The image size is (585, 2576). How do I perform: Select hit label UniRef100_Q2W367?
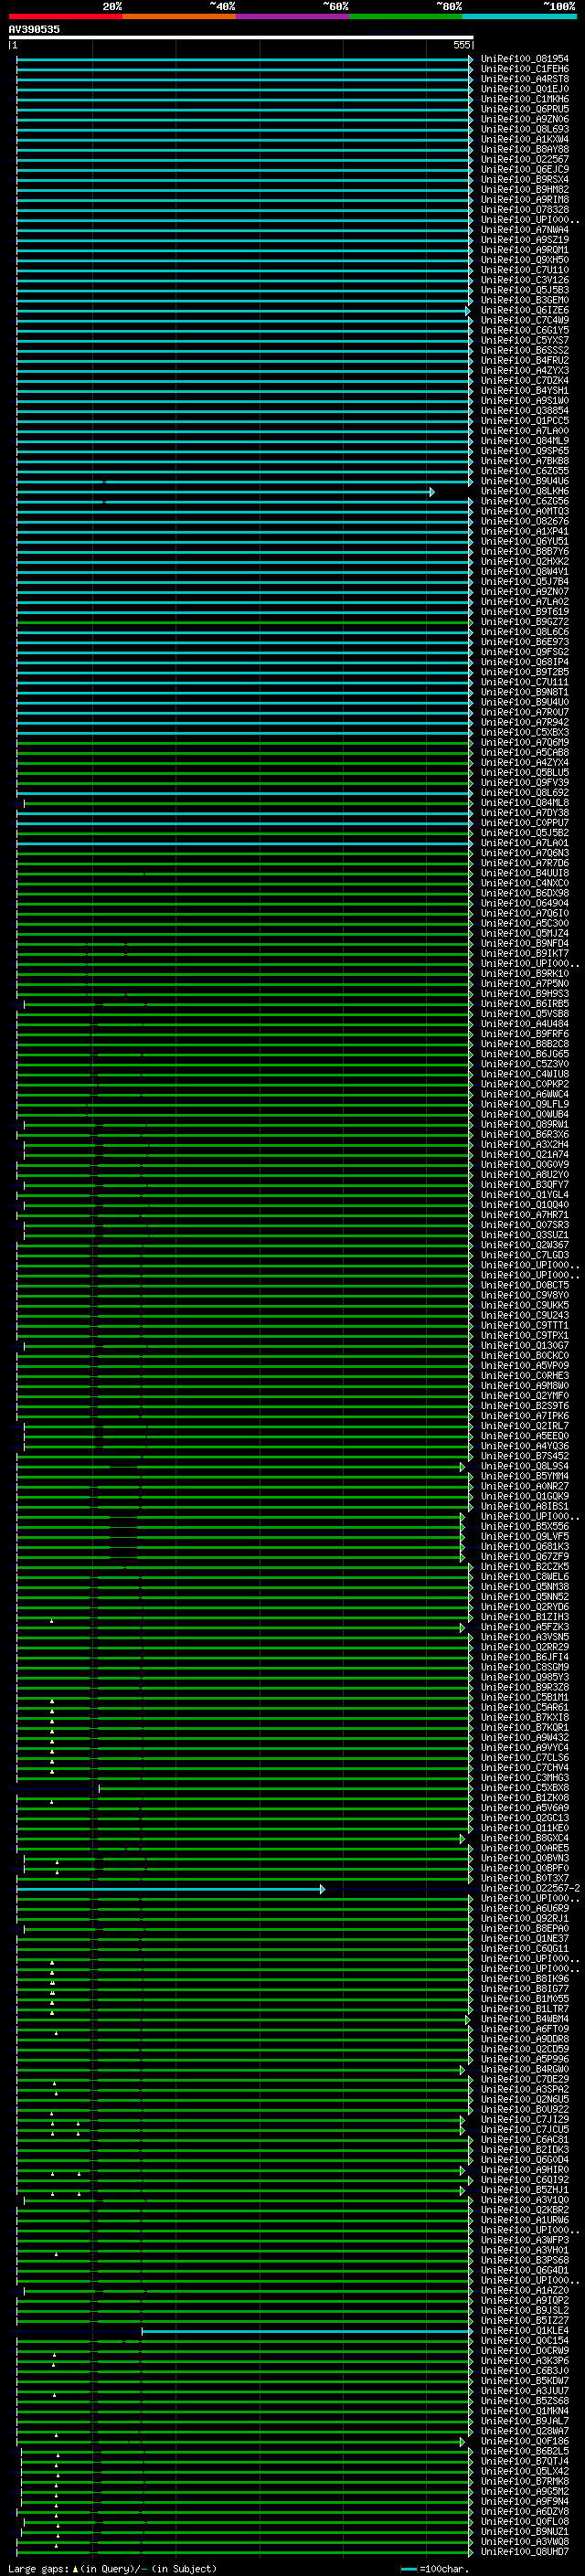click(525, 1245)
